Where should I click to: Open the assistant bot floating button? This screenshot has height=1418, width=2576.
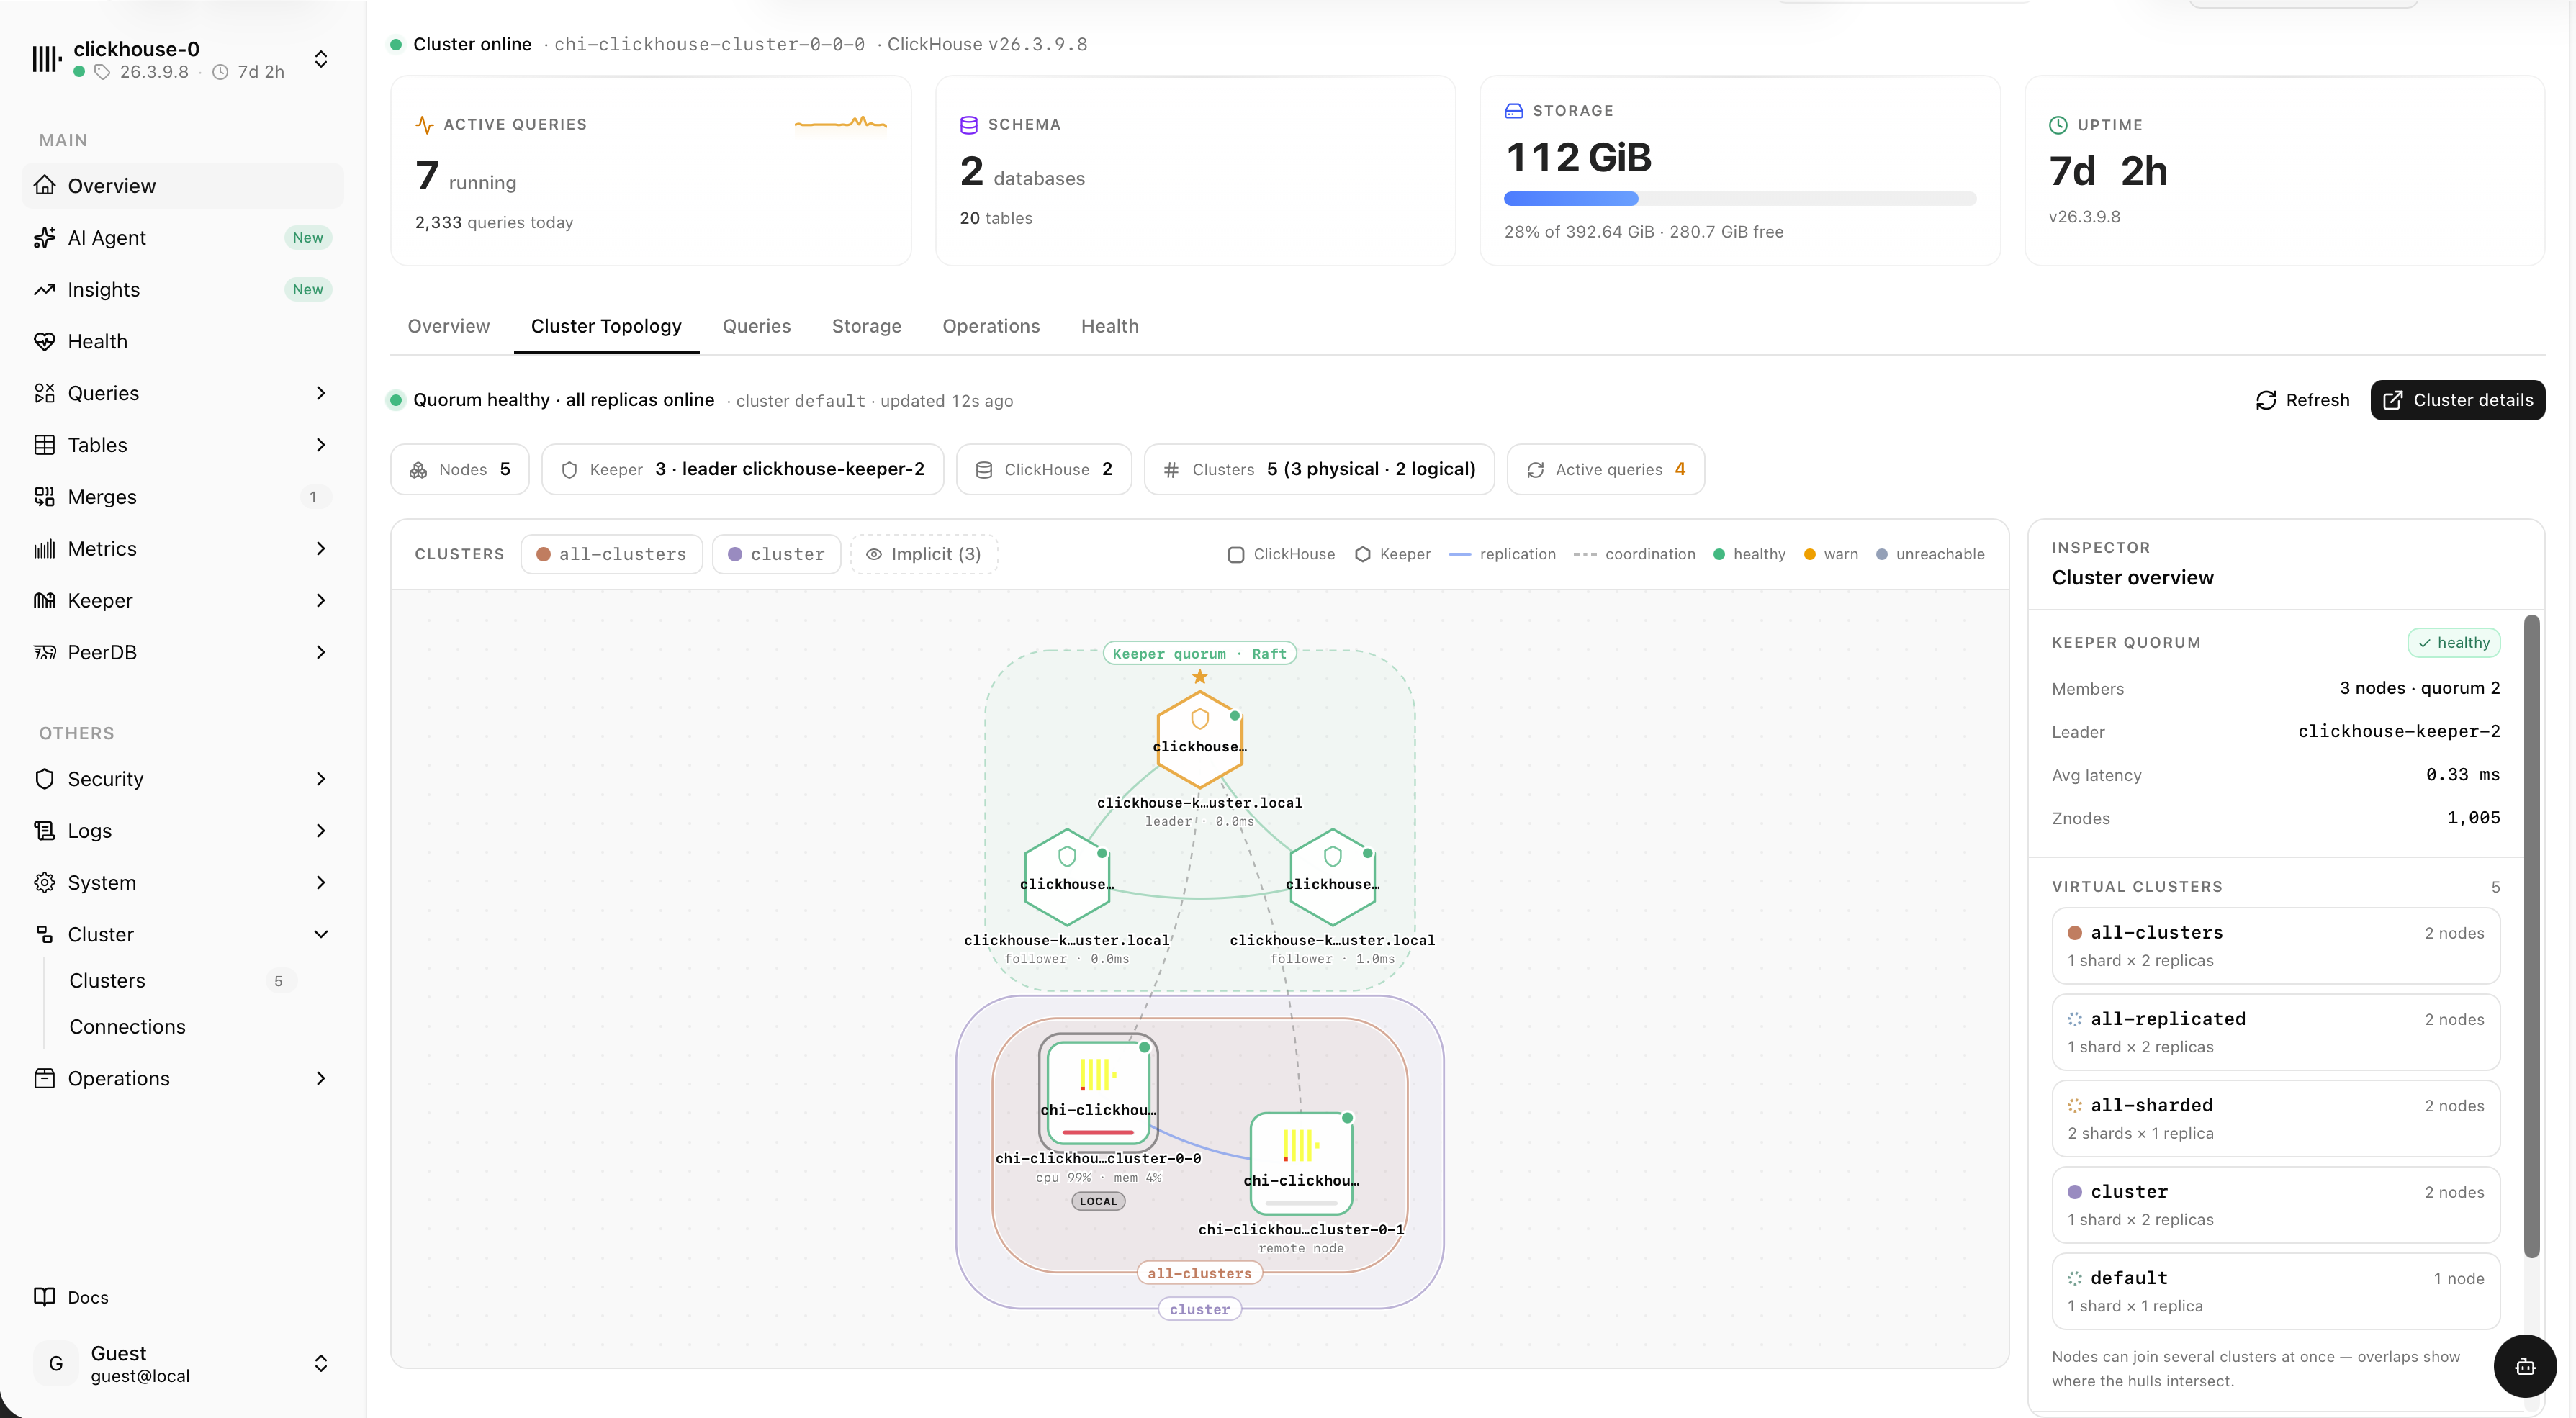(x=2524, y=1366)
